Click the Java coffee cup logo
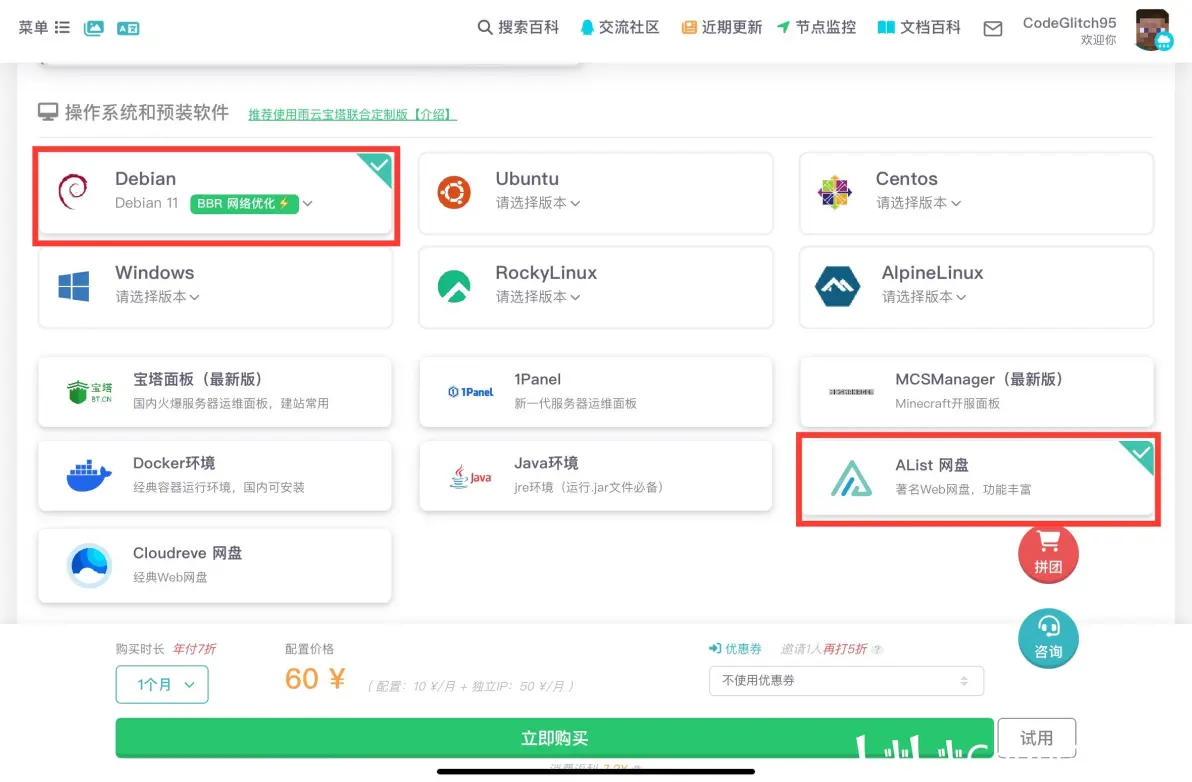Image resolution: width=1192 pixels, height=782 pixels. pyautogui.click(x=471, y=476)
